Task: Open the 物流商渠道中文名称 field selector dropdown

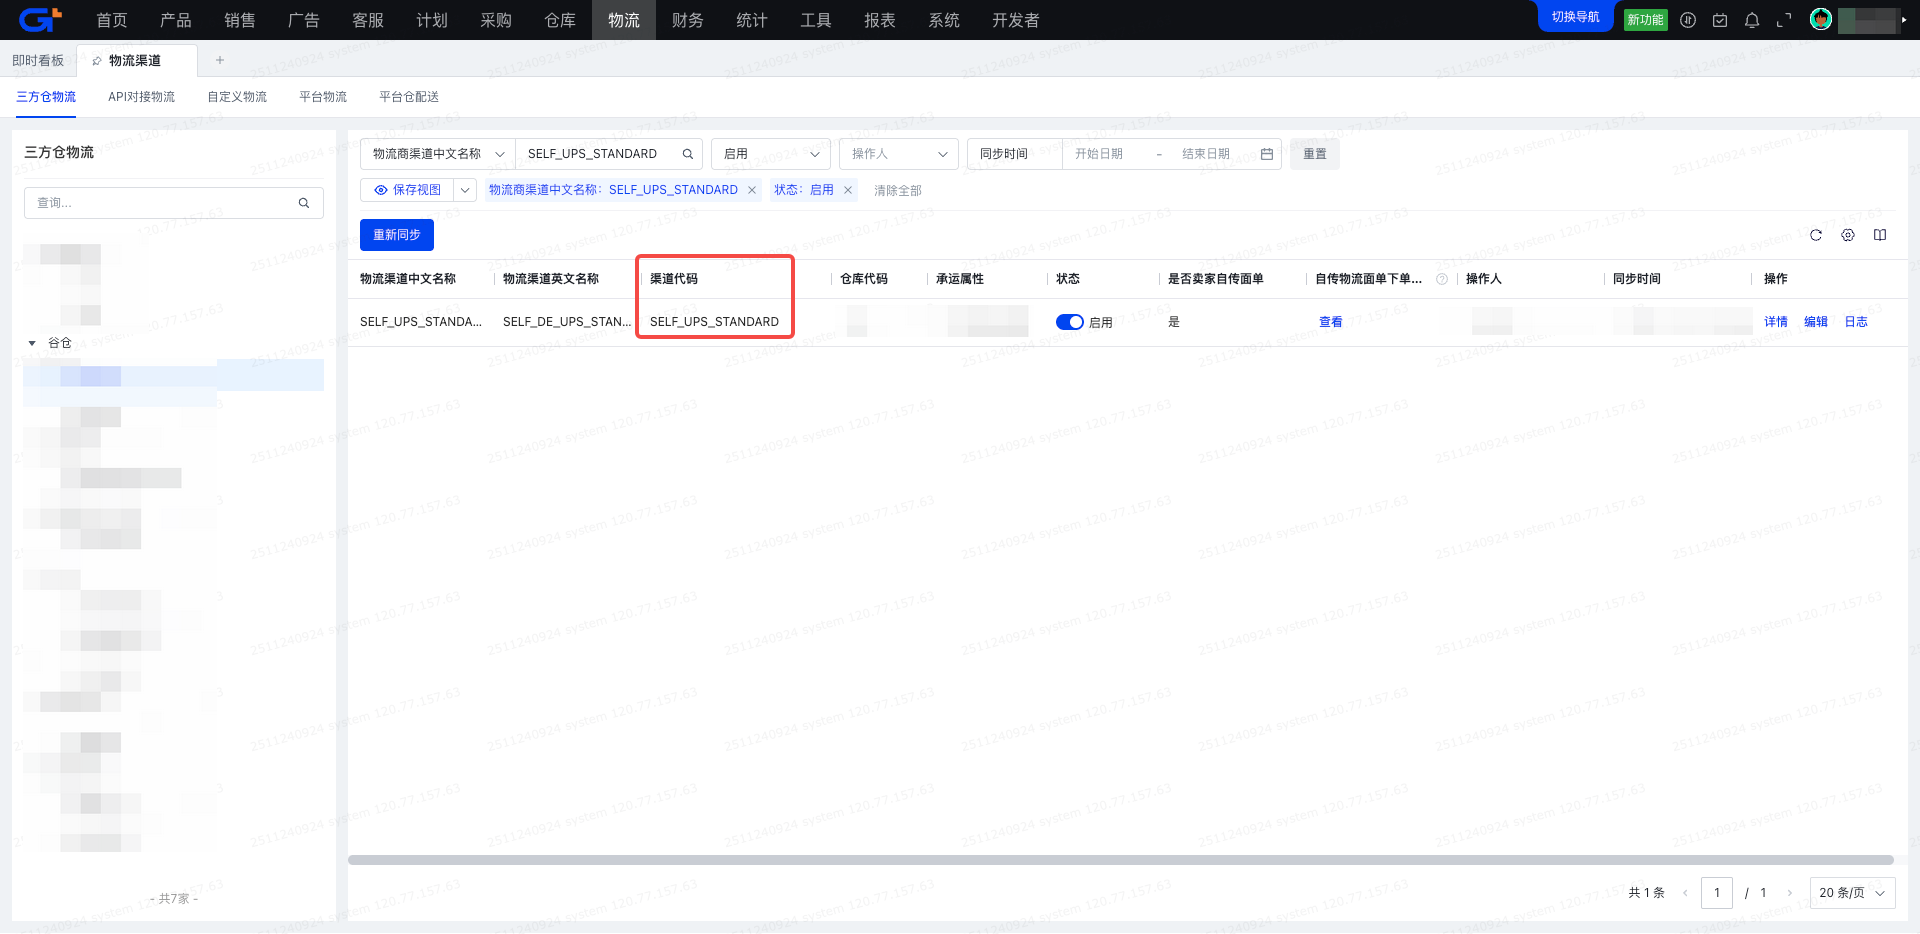Action: (x=438, y=154)
